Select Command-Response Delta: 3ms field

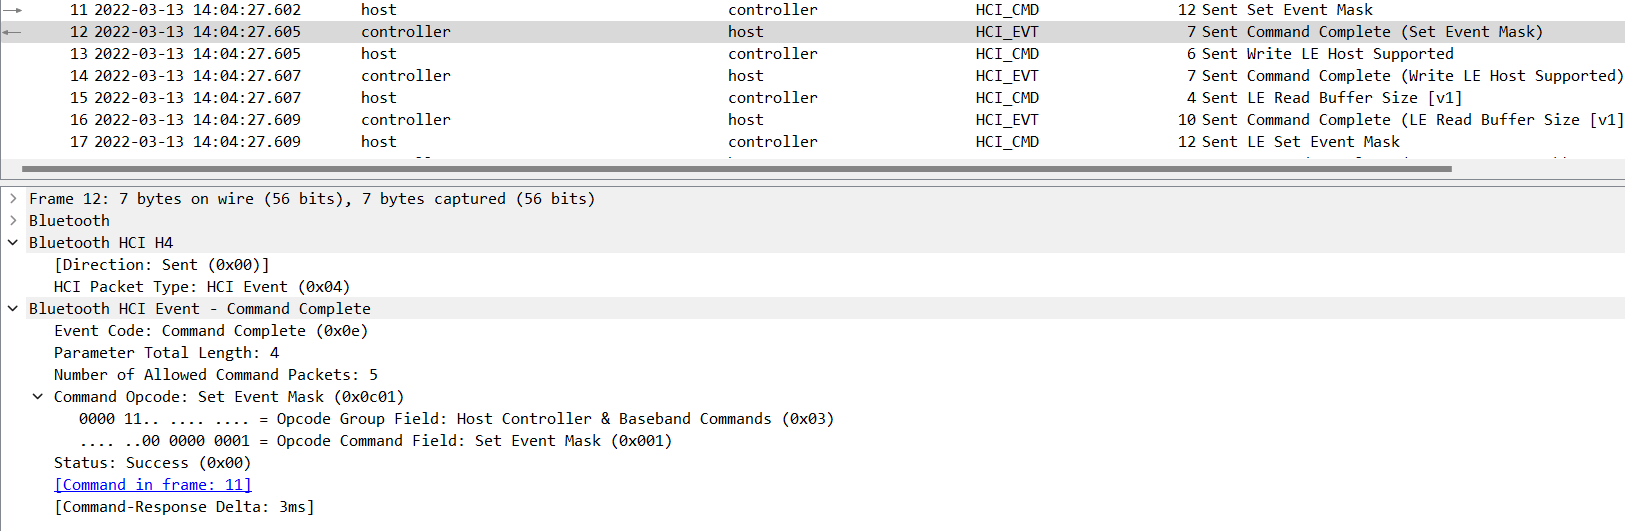184,507
